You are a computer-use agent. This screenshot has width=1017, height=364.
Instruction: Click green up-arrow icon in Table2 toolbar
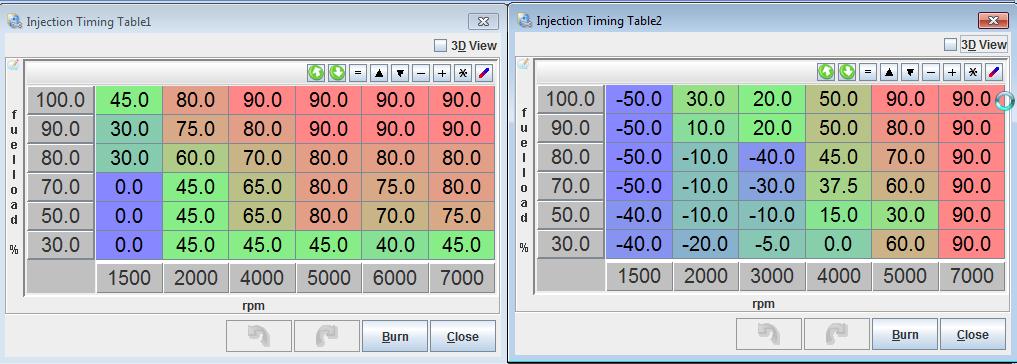tap(826, 72)
